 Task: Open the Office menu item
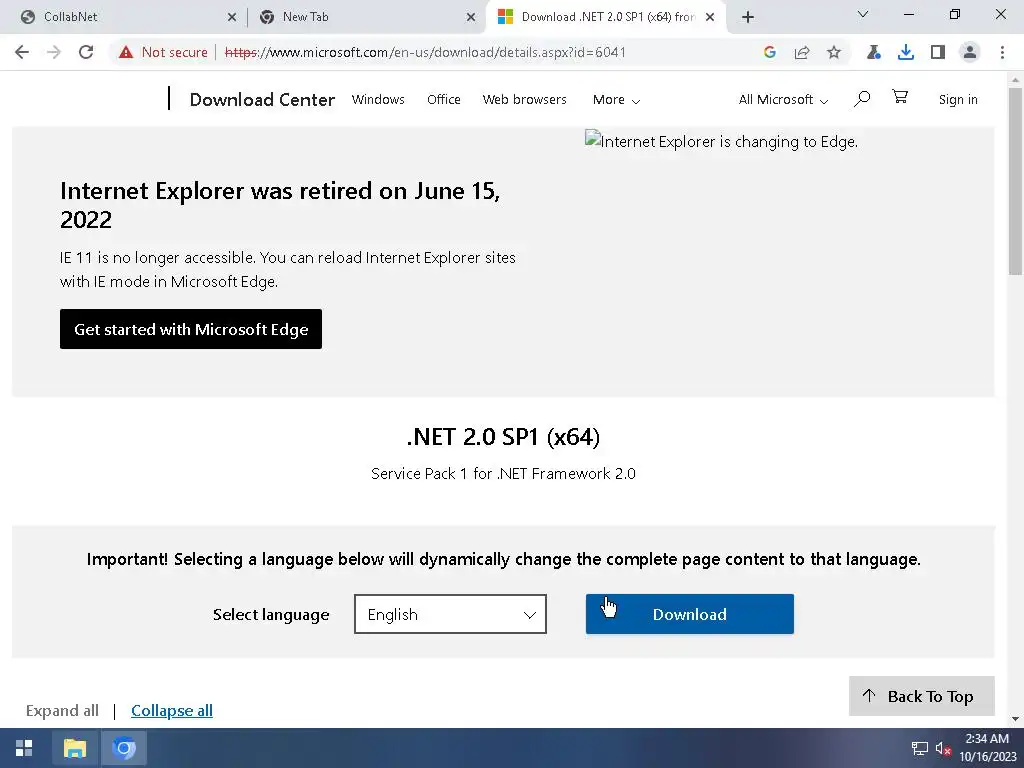click(x=444, y=100)
